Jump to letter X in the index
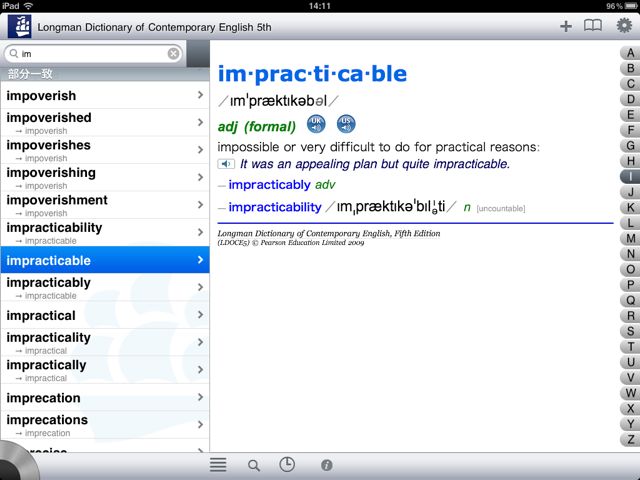 (x=630, y=409)
